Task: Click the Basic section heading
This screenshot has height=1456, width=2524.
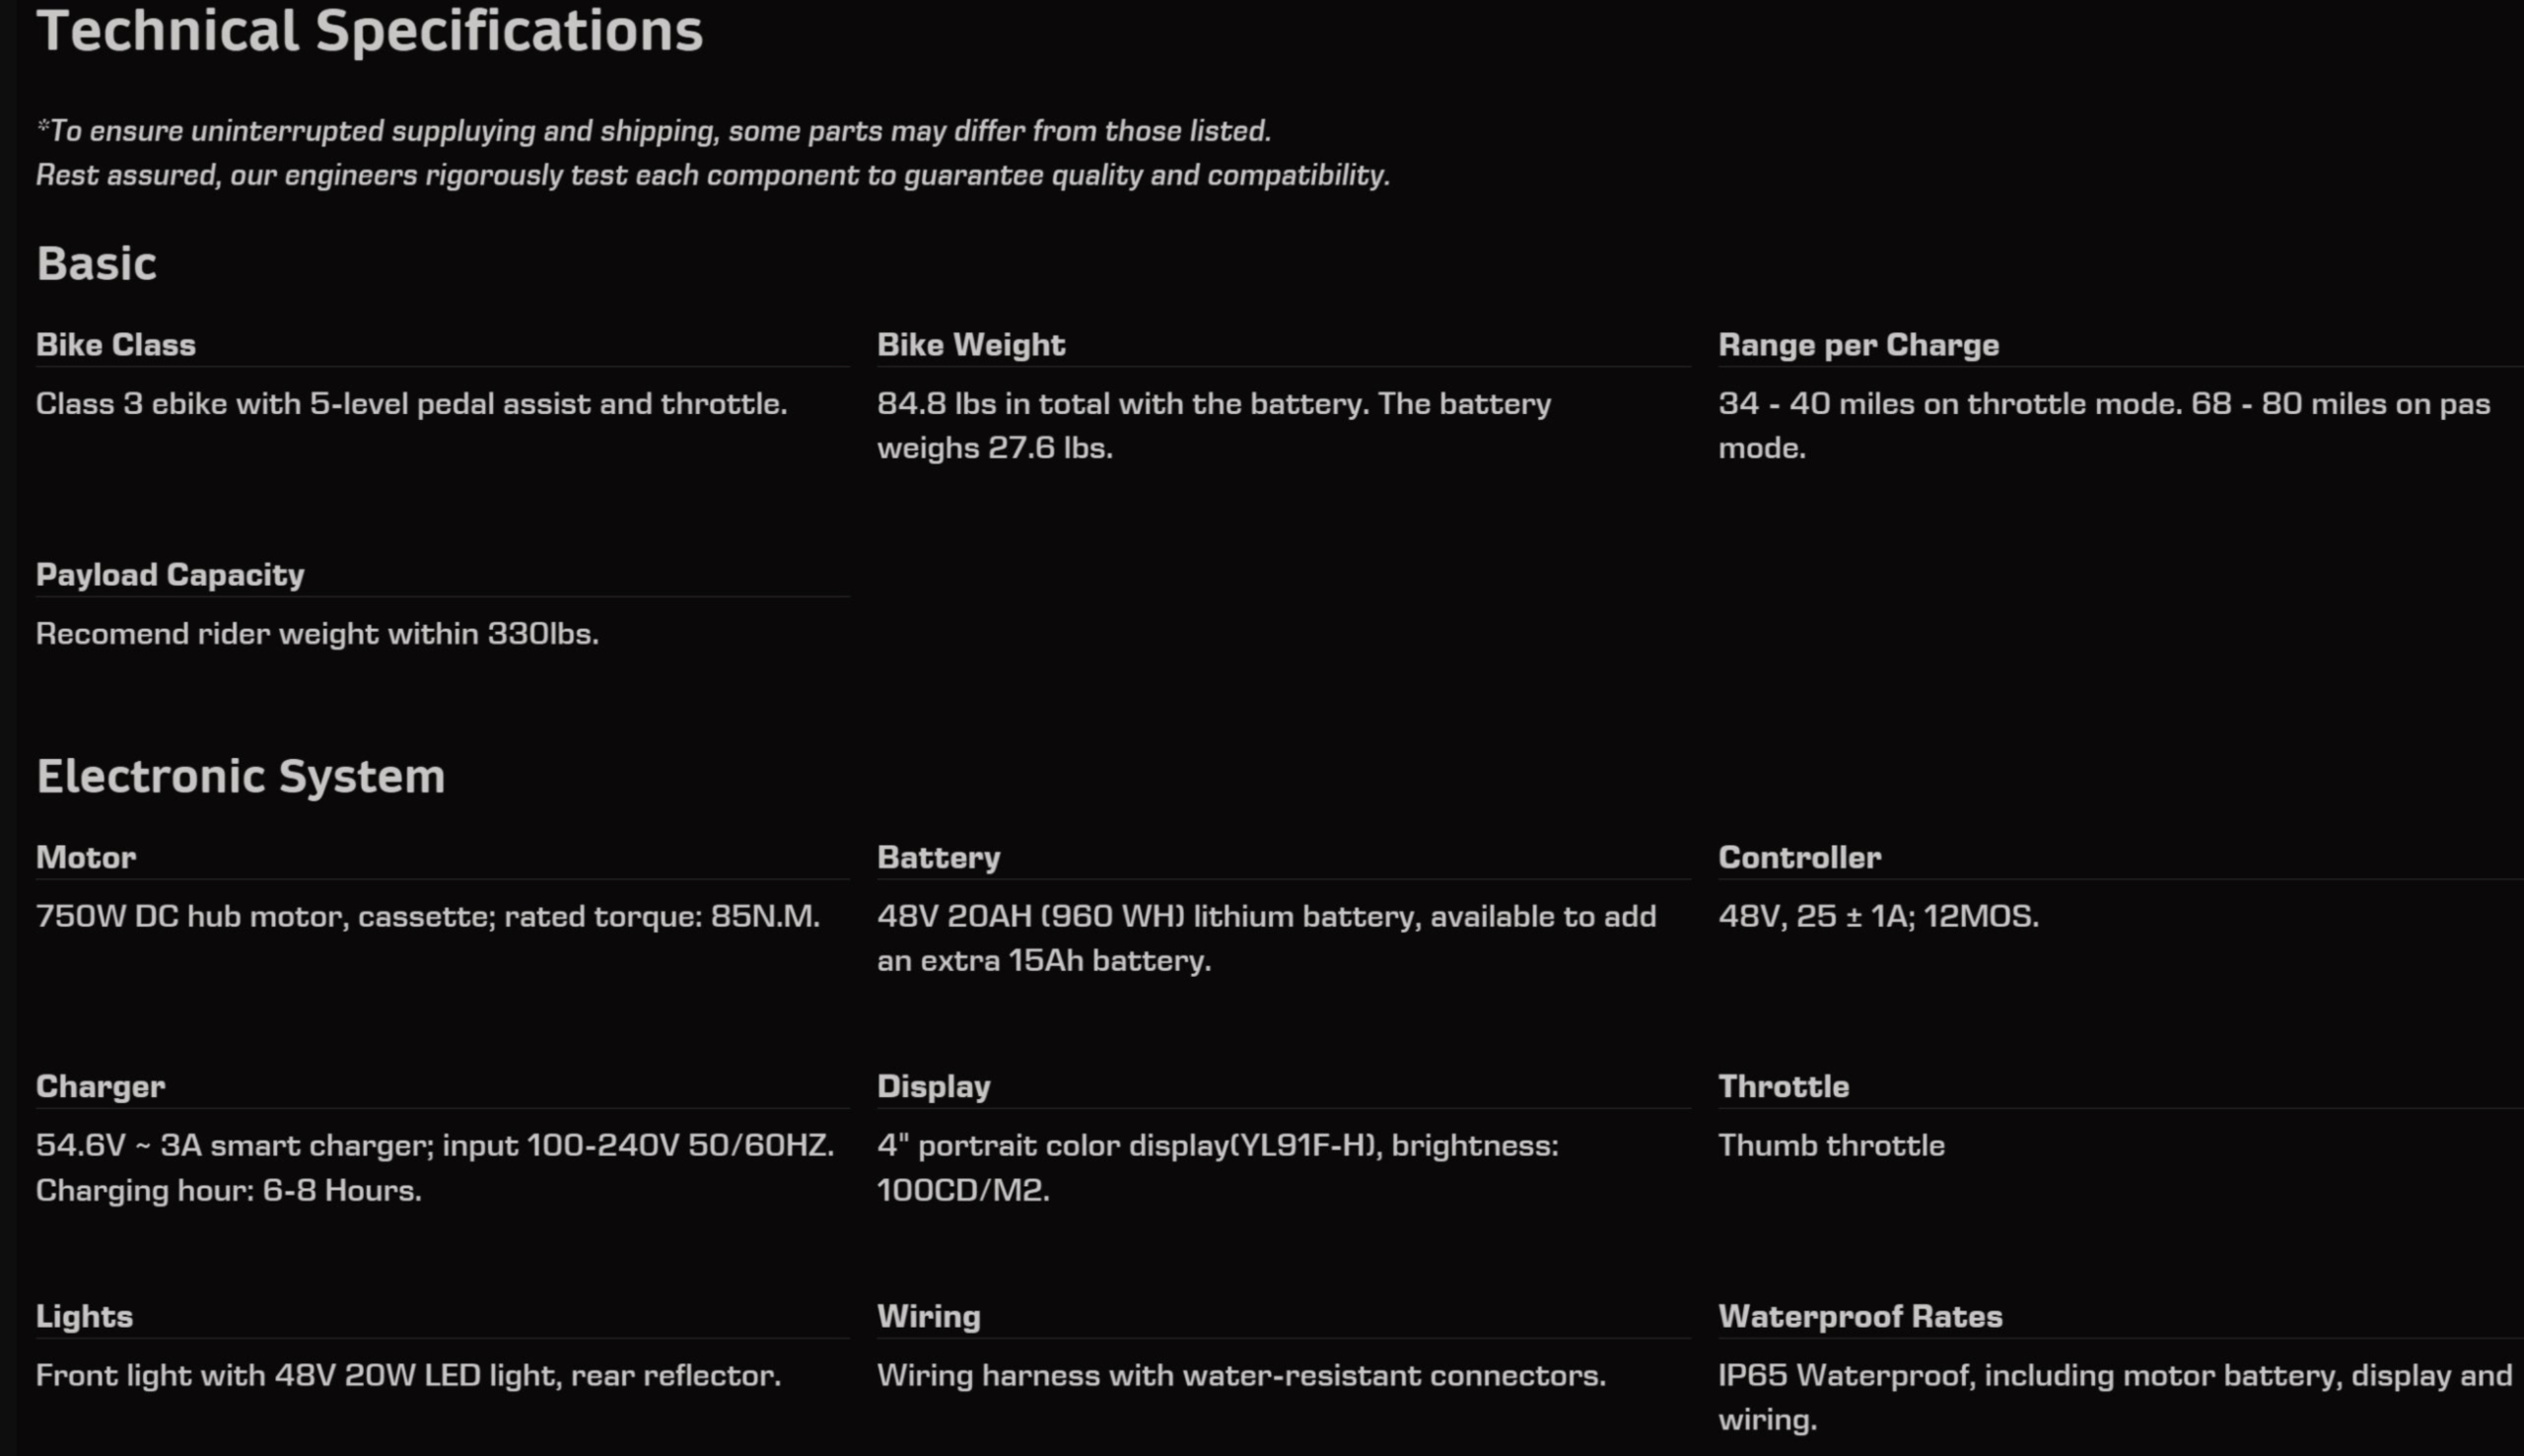Action: click(96, 264)
